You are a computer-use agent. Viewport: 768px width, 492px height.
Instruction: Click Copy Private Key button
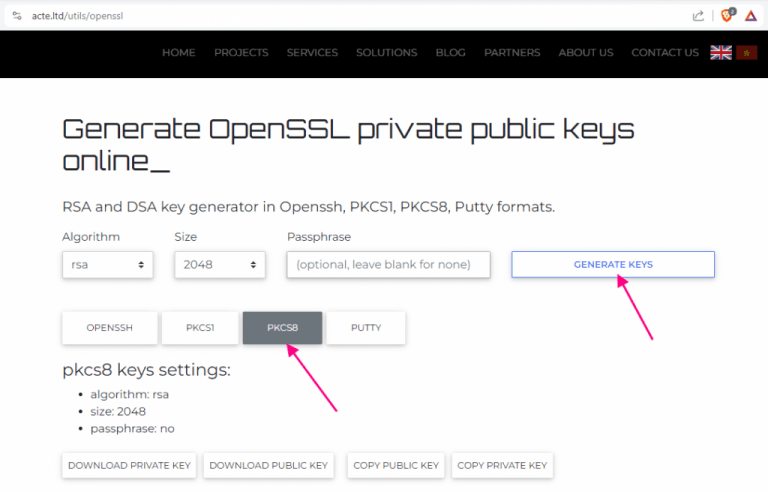click(502, 466)
